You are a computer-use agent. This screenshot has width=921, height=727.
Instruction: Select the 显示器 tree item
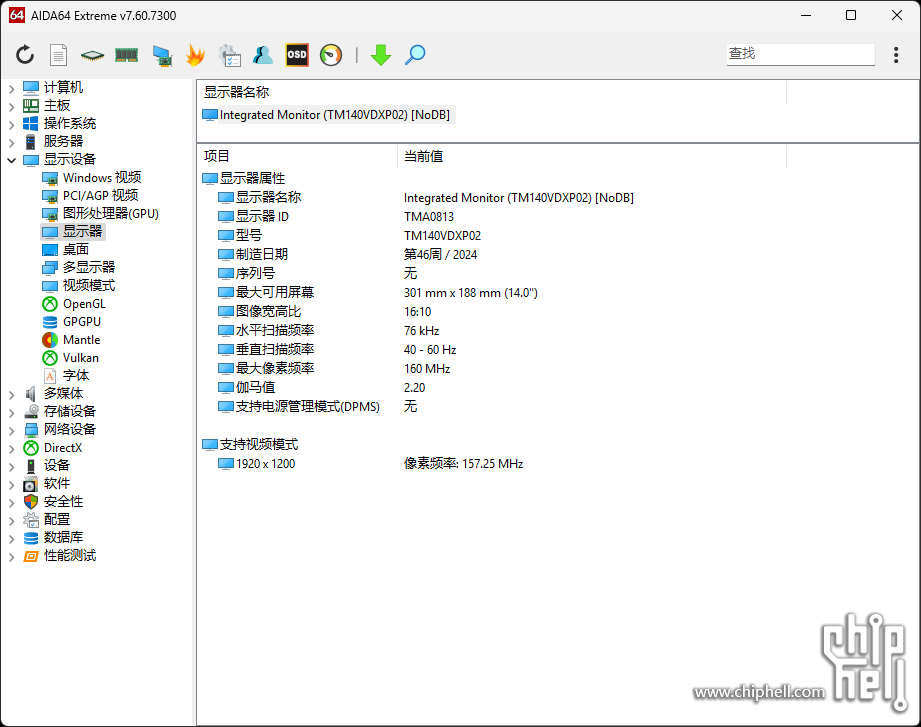(x=73, y=231)
